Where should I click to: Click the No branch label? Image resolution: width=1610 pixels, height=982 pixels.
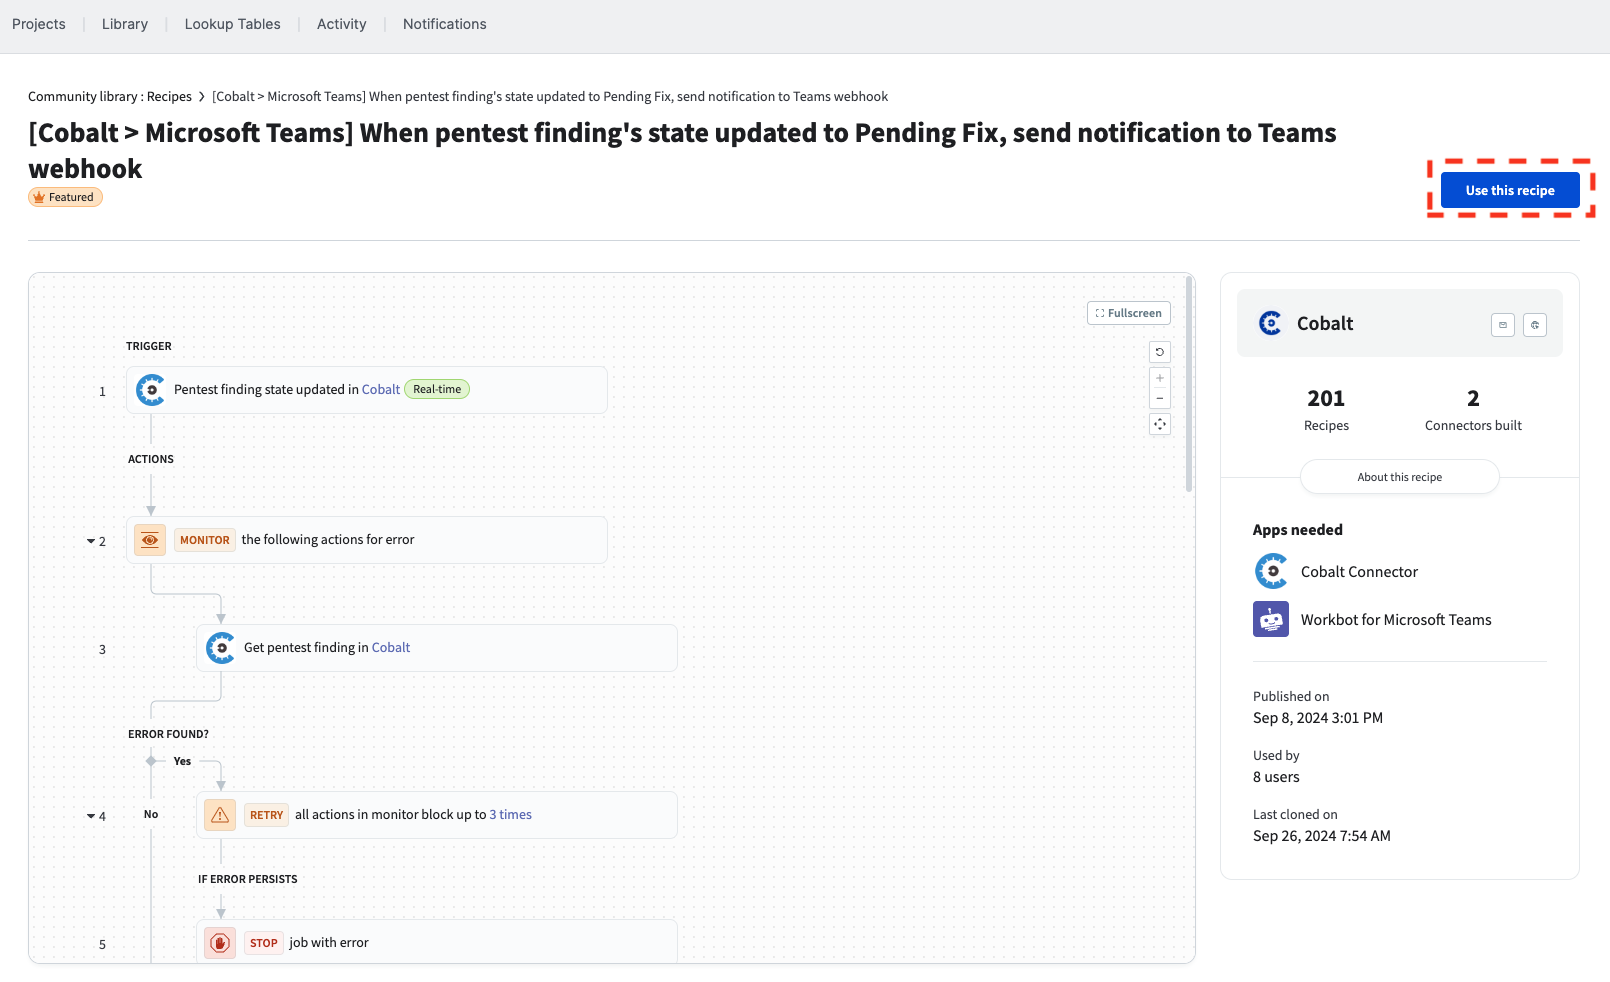coord(151,814)
